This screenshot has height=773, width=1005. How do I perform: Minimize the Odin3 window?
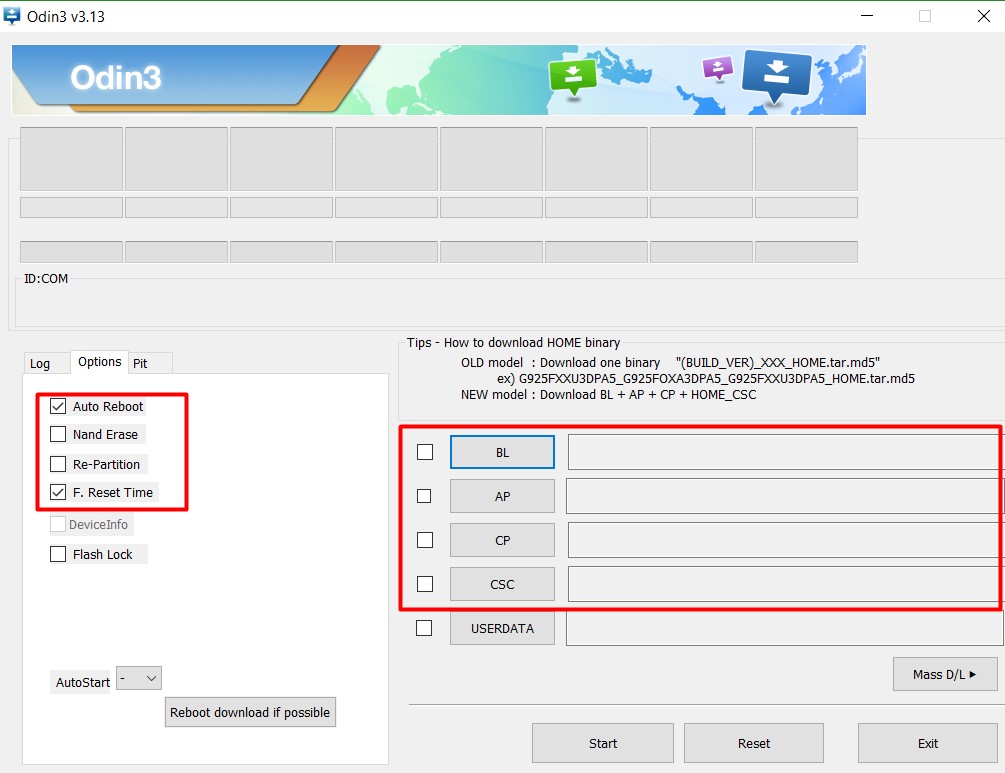867,15
